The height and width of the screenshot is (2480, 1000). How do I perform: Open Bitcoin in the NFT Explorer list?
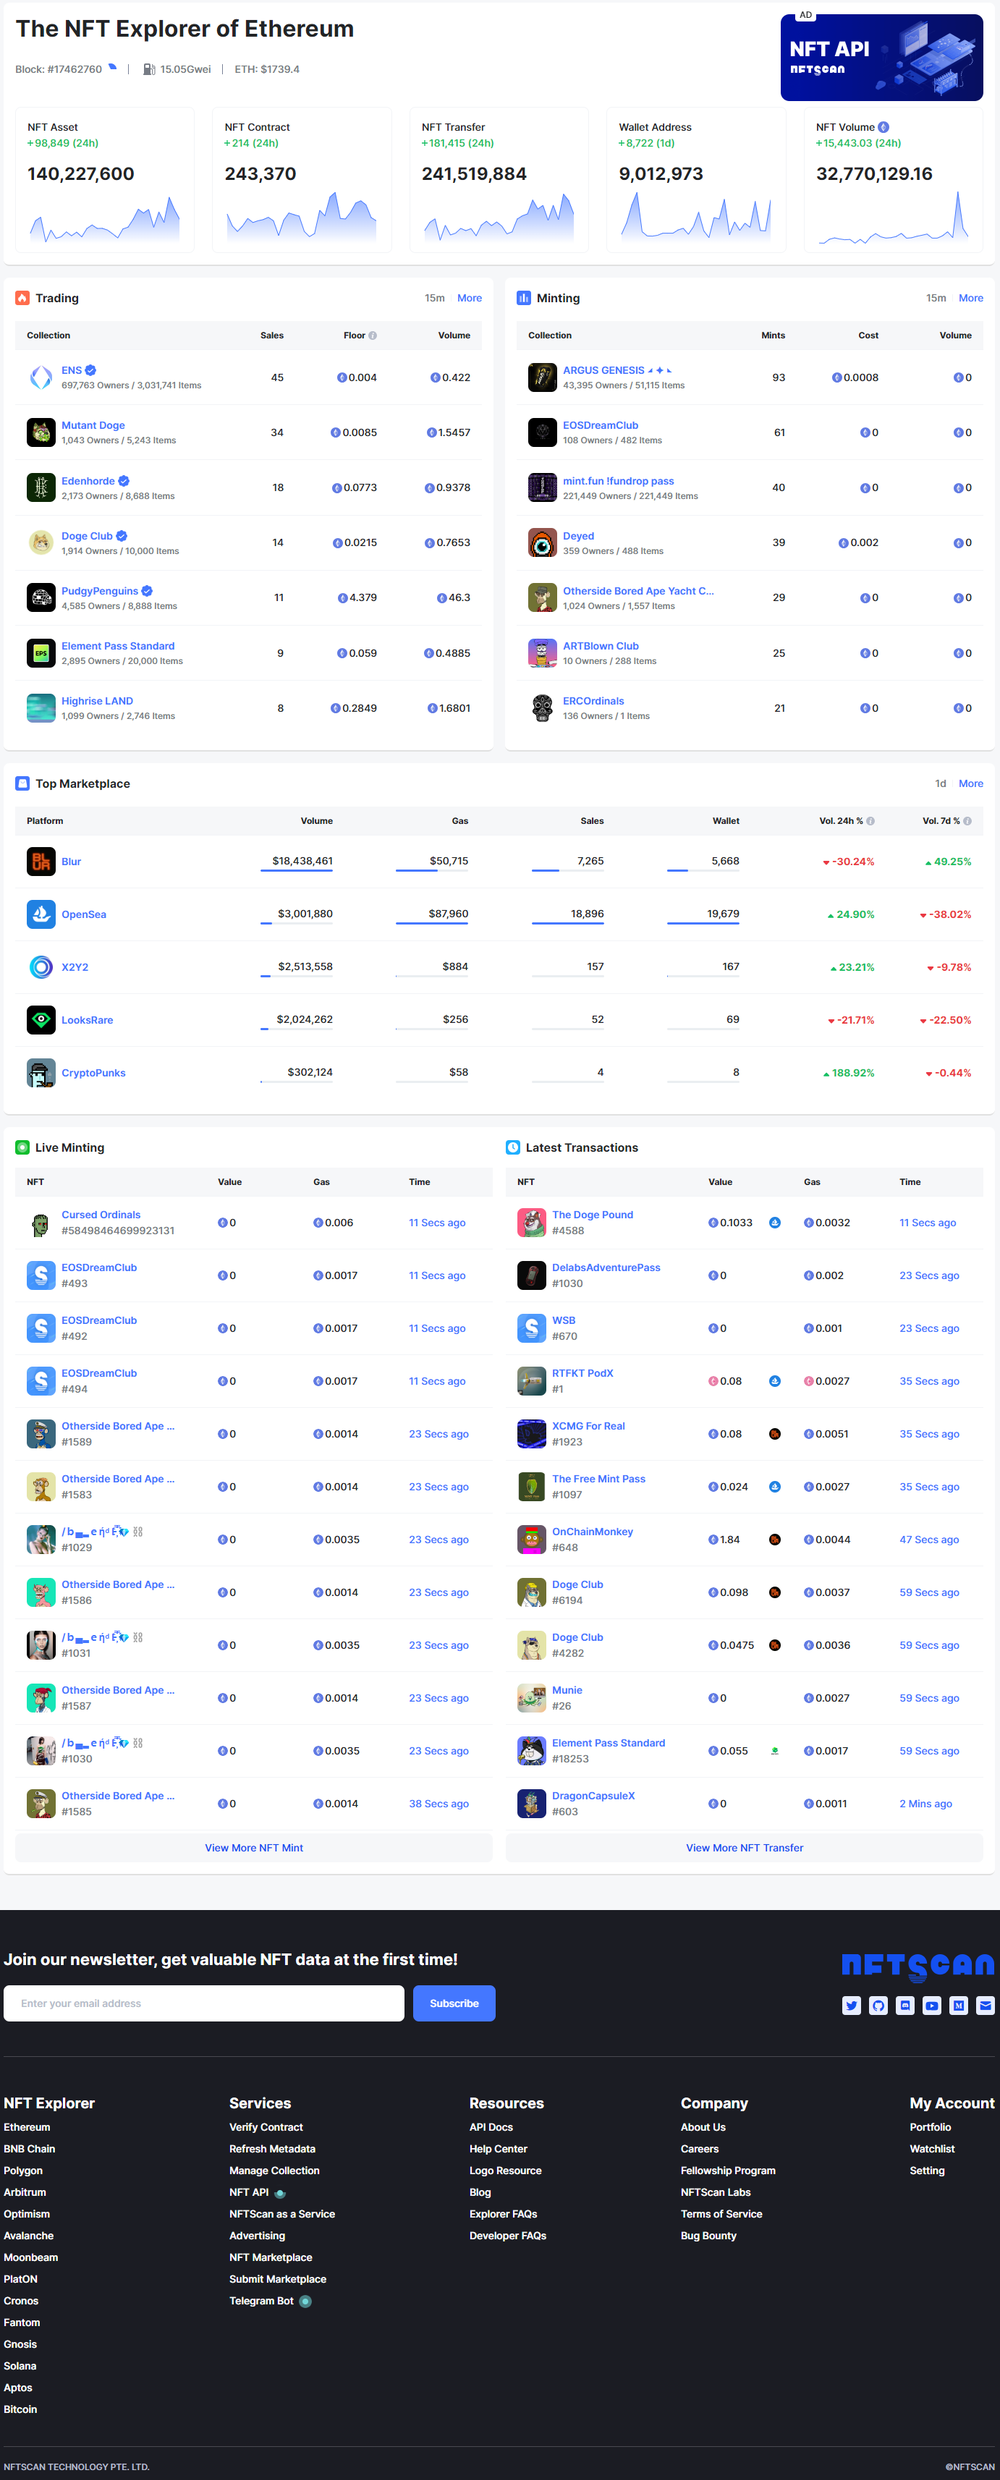click(x=20, y=2409)
